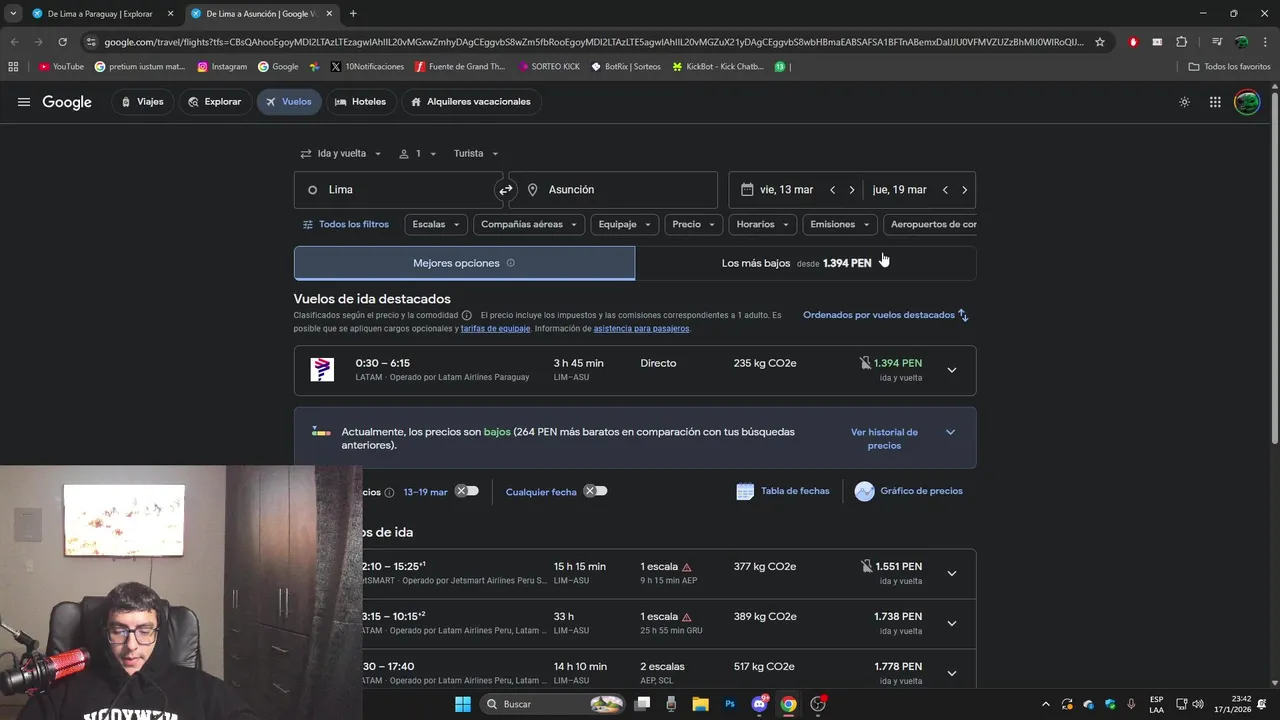Toggle the Cualquier fecha tracking switch
This screenshot has height=720, width=1280.
[x=596, y=491]
